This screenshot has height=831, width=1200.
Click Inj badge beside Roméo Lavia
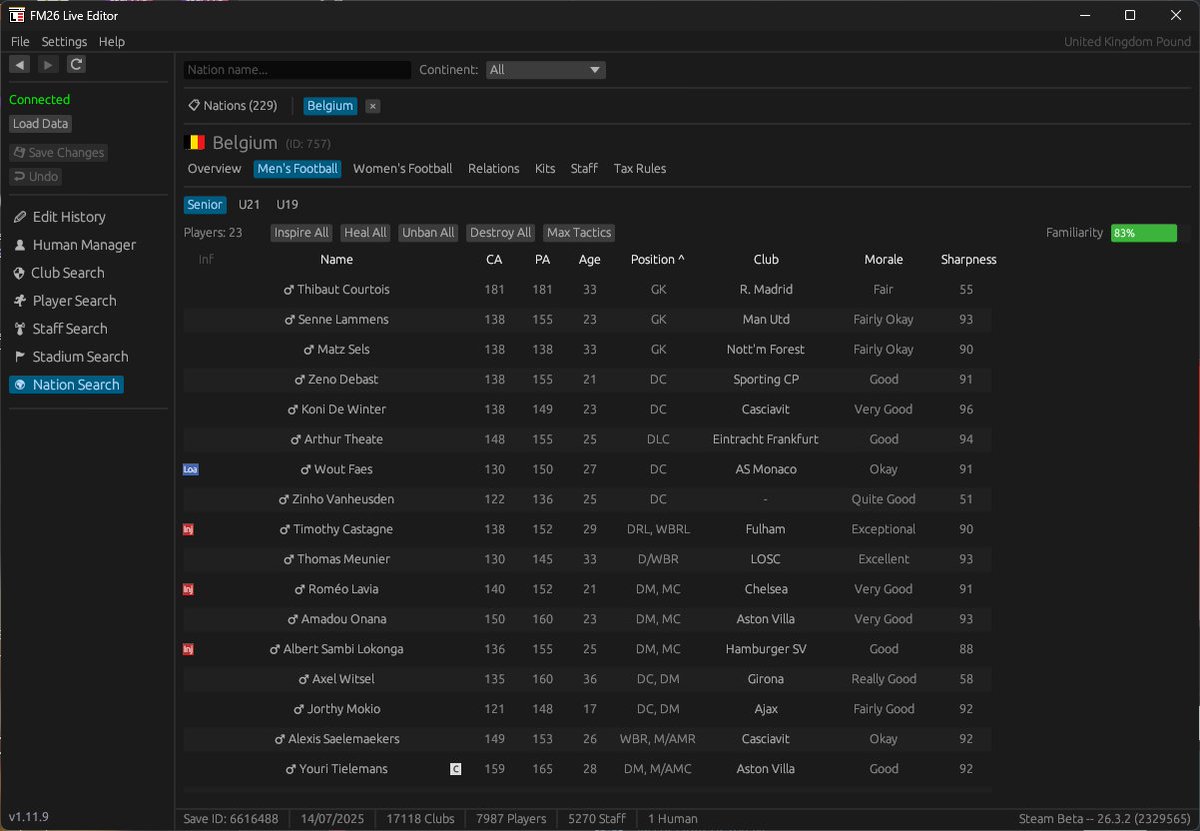click(188, 589)
